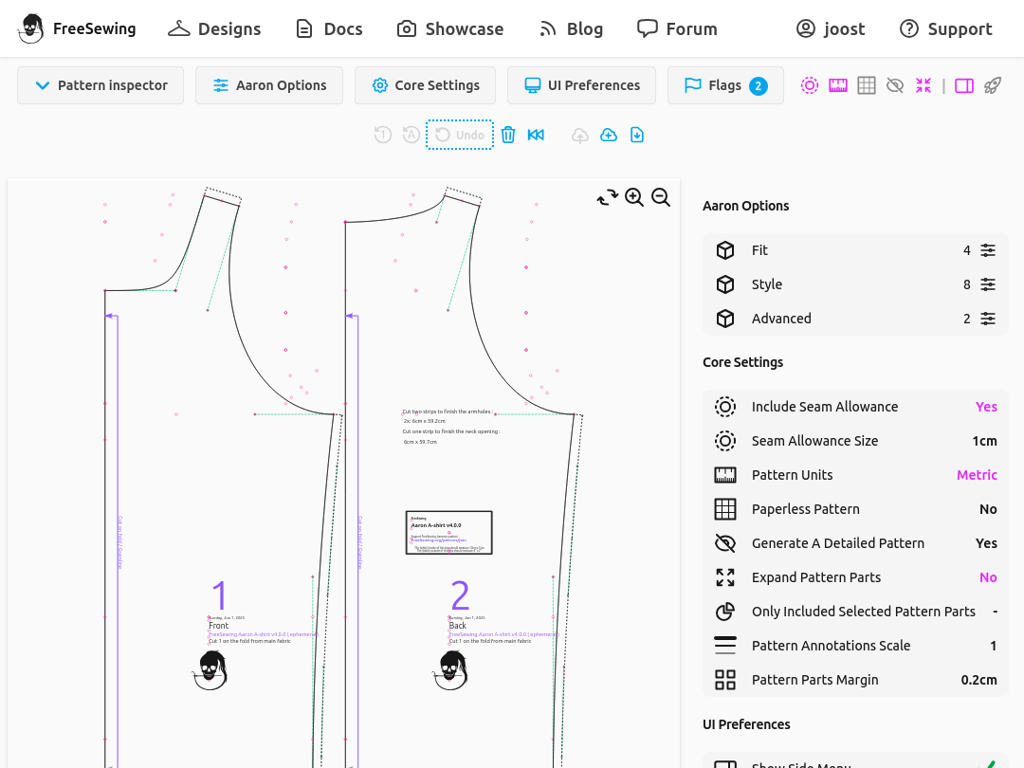Click the Undo button
Screen dimensions: 1024x768
pos(460,135)
